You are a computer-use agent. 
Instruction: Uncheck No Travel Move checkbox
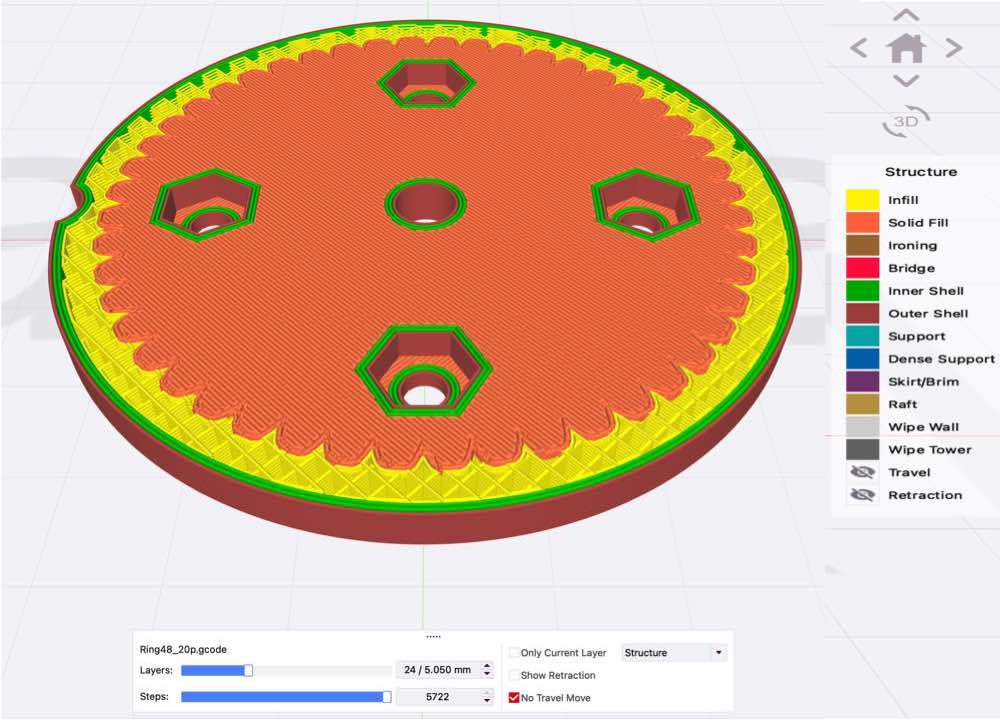point(514,698)
